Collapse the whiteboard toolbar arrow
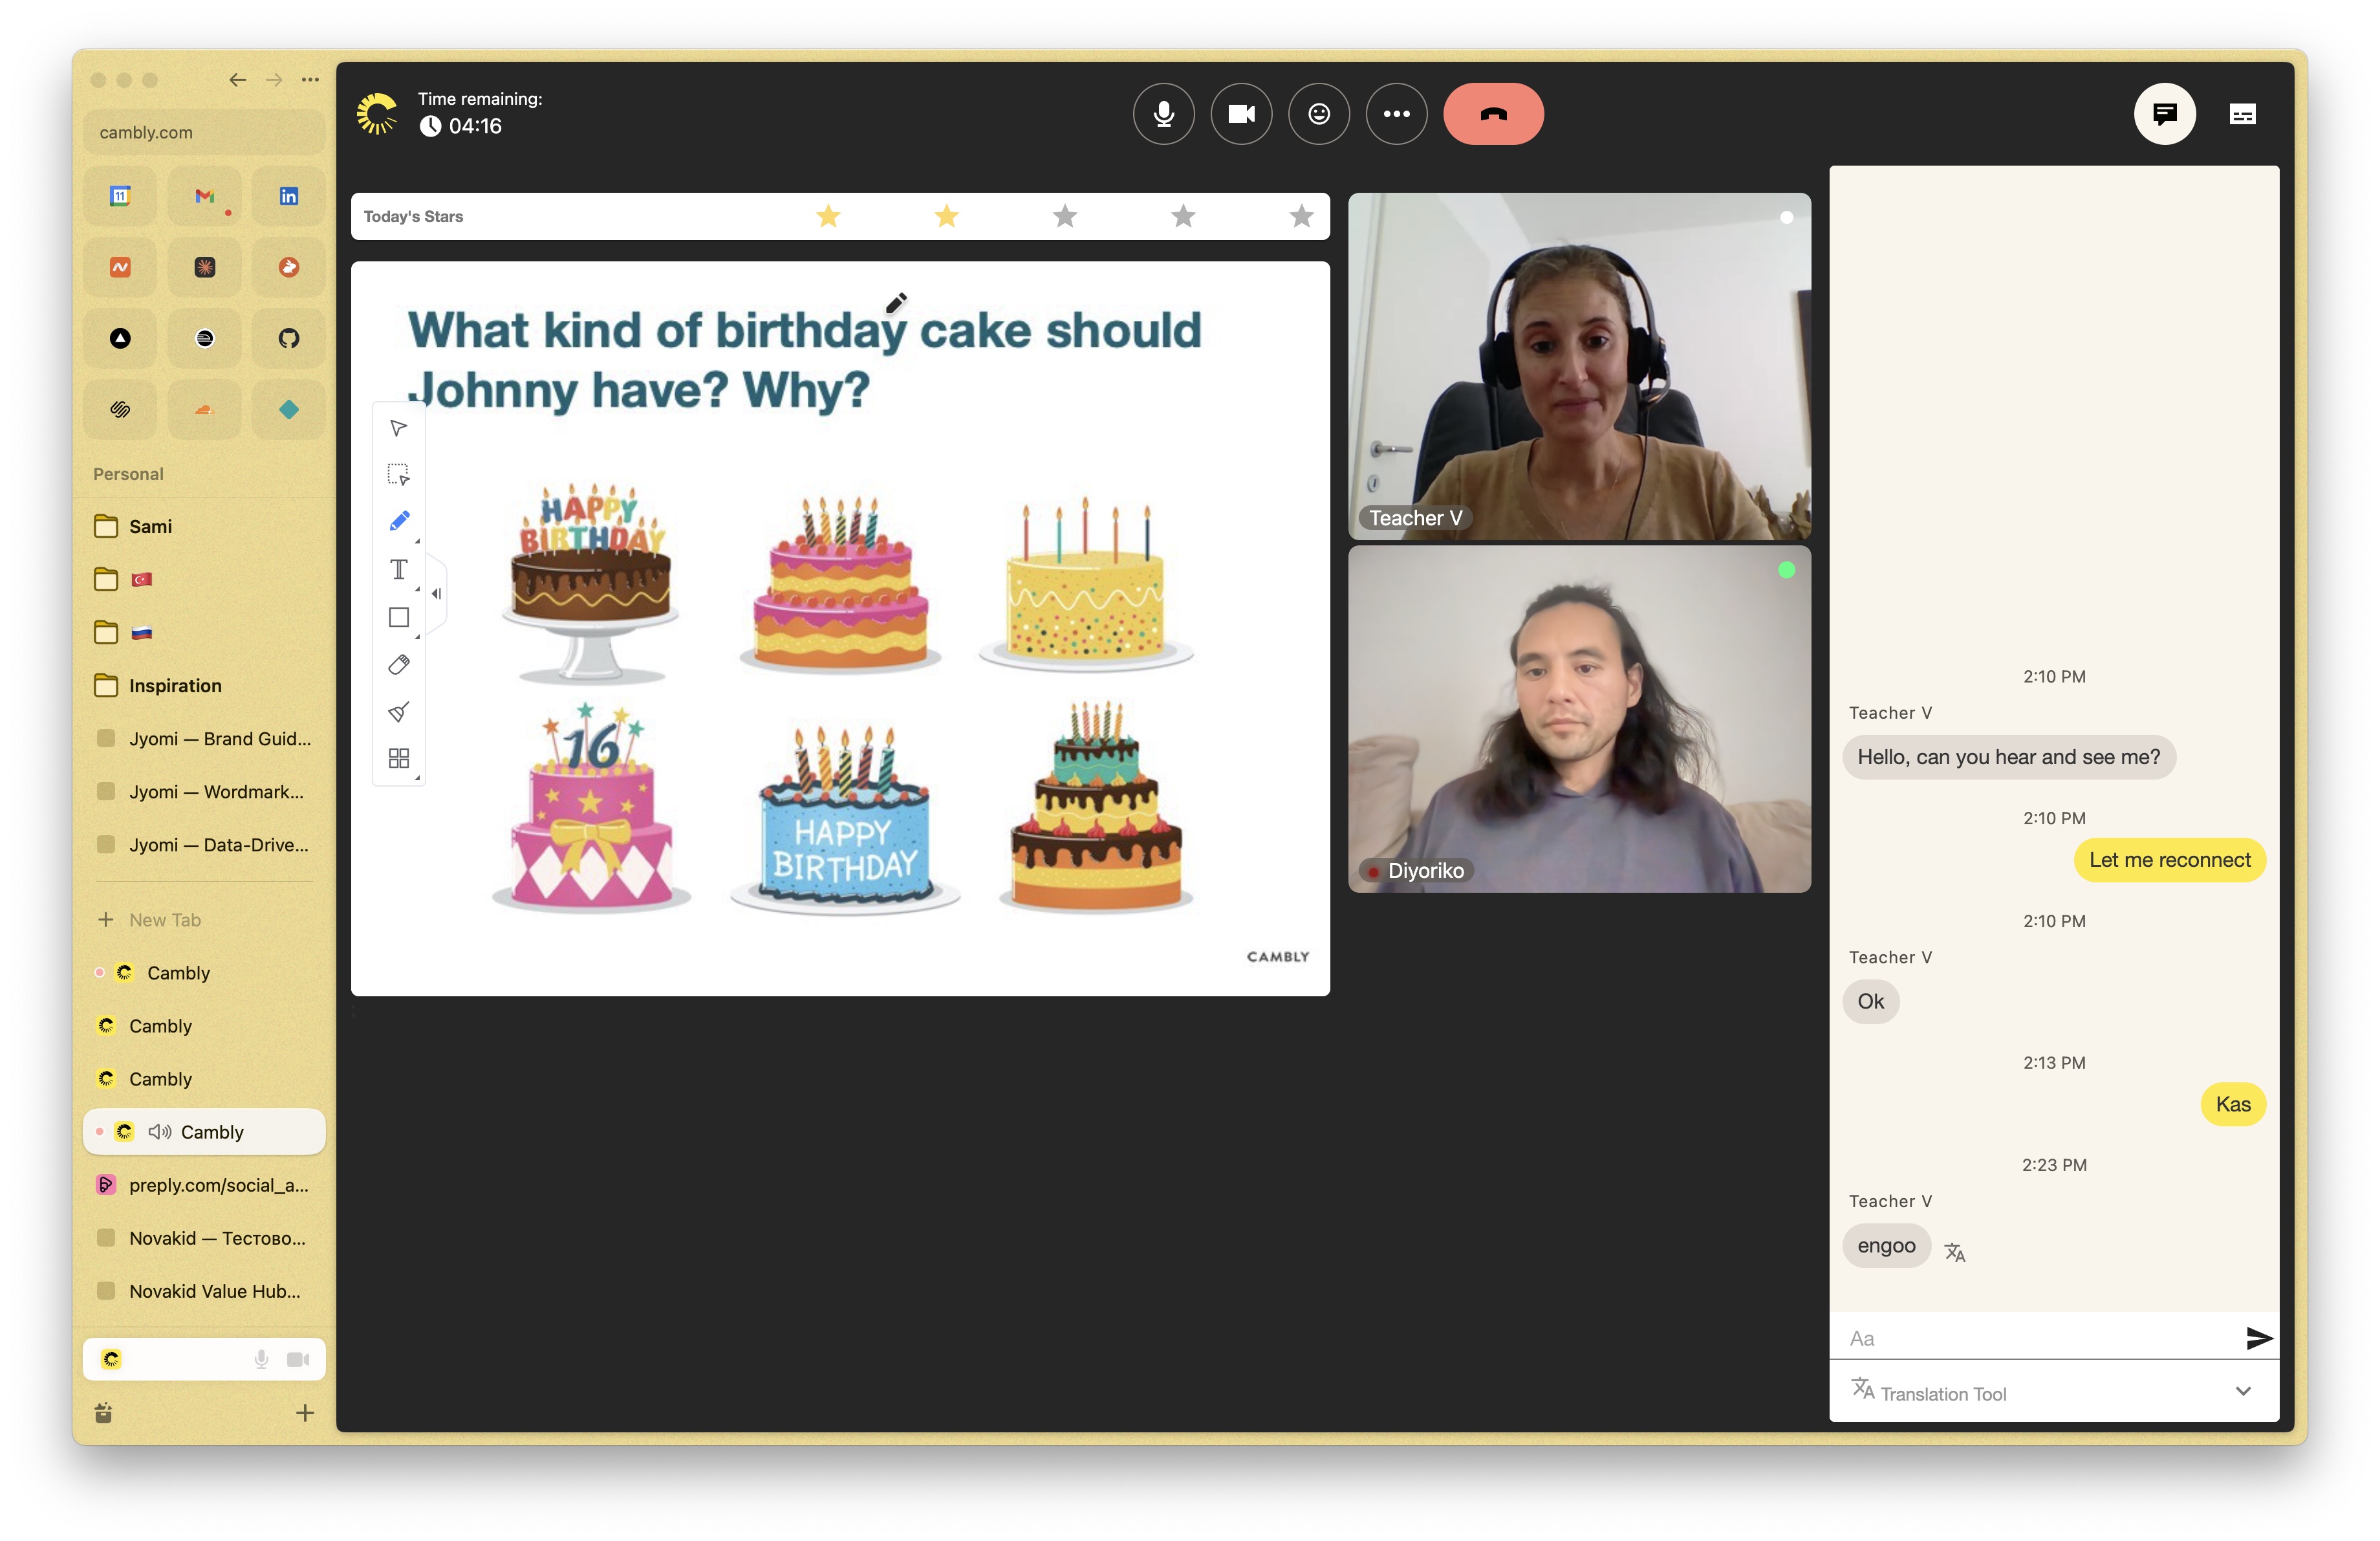Screen dimensions: 2380x1541 coord(436,594)
